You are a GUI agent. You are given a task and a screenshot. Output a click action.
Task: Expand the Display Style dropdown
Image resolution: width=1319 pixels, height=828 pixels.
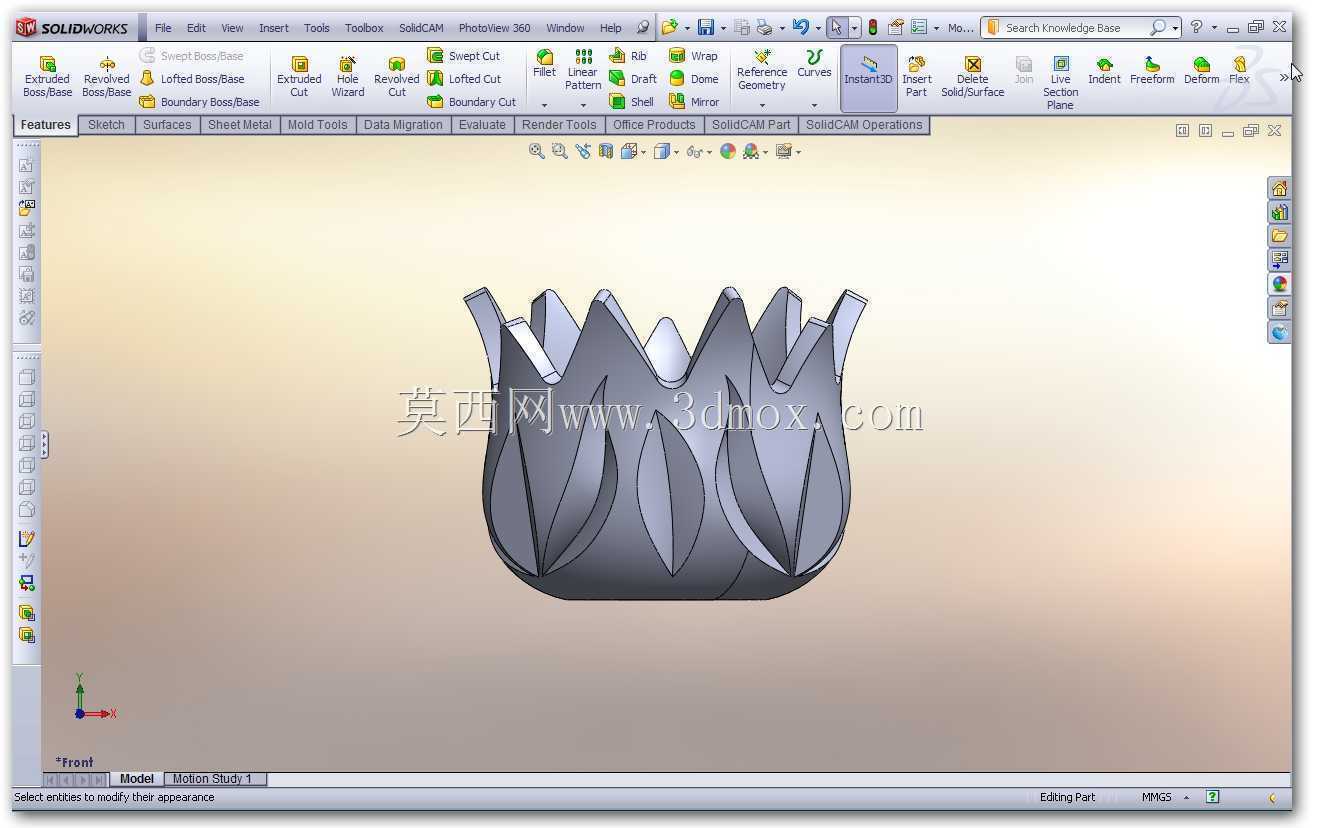677,152
